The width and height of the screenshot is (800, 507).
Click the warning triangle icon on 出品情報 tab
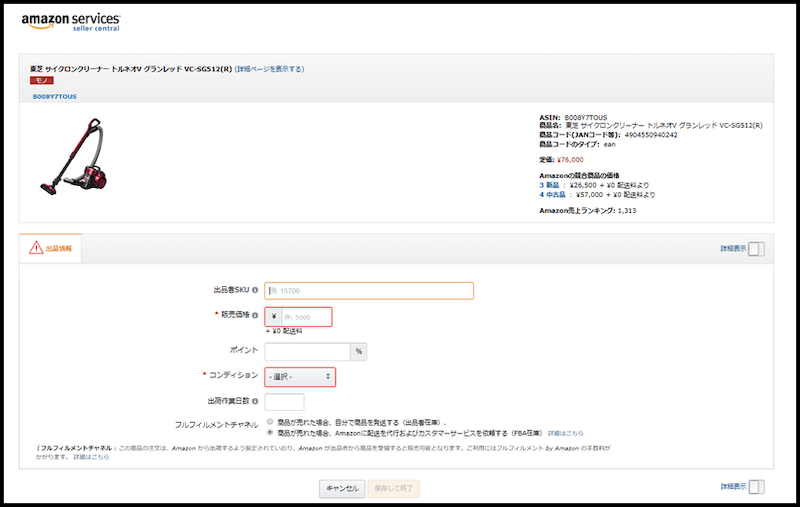click(36, 248)
